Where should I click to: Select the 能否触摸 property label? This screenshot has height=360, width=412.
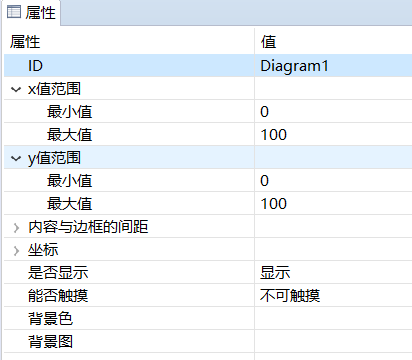tap(58, 296)
